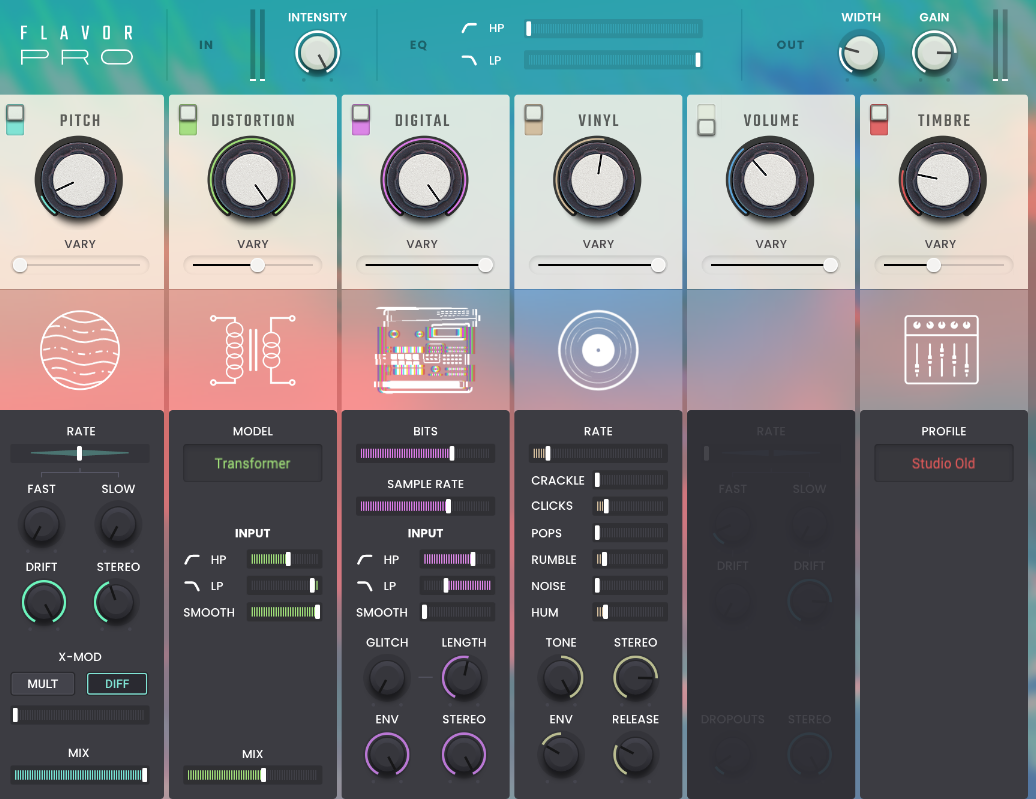Open the Distortion Model dropdown showing Transformer
Screen dimensions: 1036x799
tap(252, 463)
